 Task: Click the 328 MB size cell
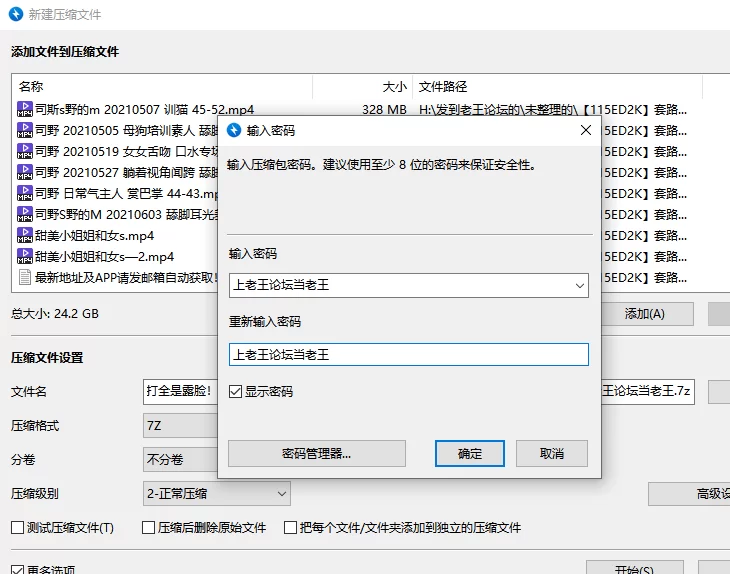click(385, 109)
